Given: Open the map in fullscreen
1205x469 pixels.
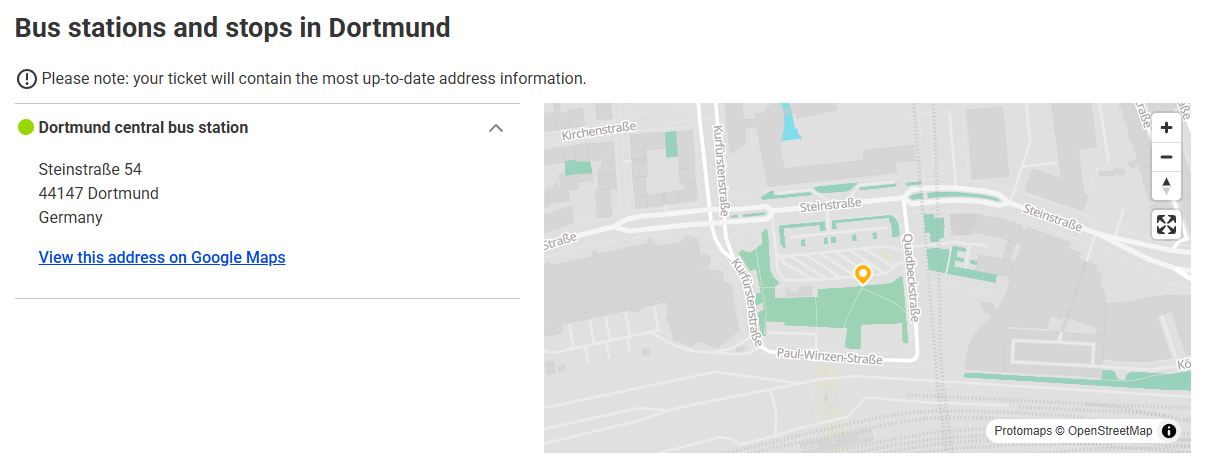Looking at the screenshot, I should (x=1166, y=224).
